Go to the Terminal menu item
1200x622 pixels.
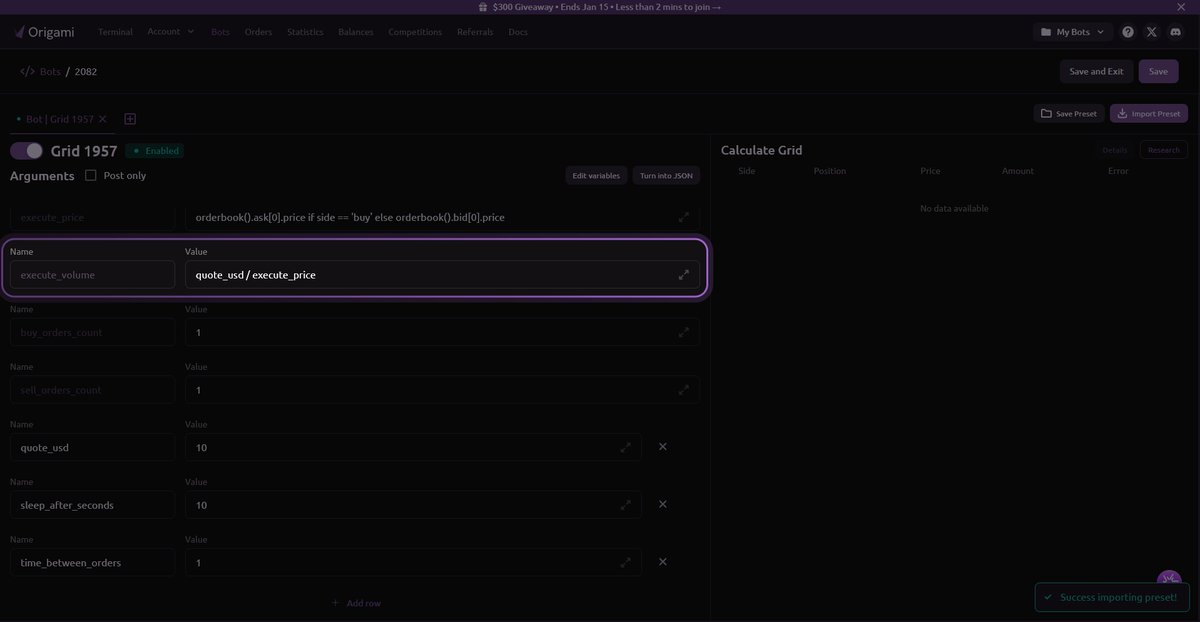click(115, 32)
